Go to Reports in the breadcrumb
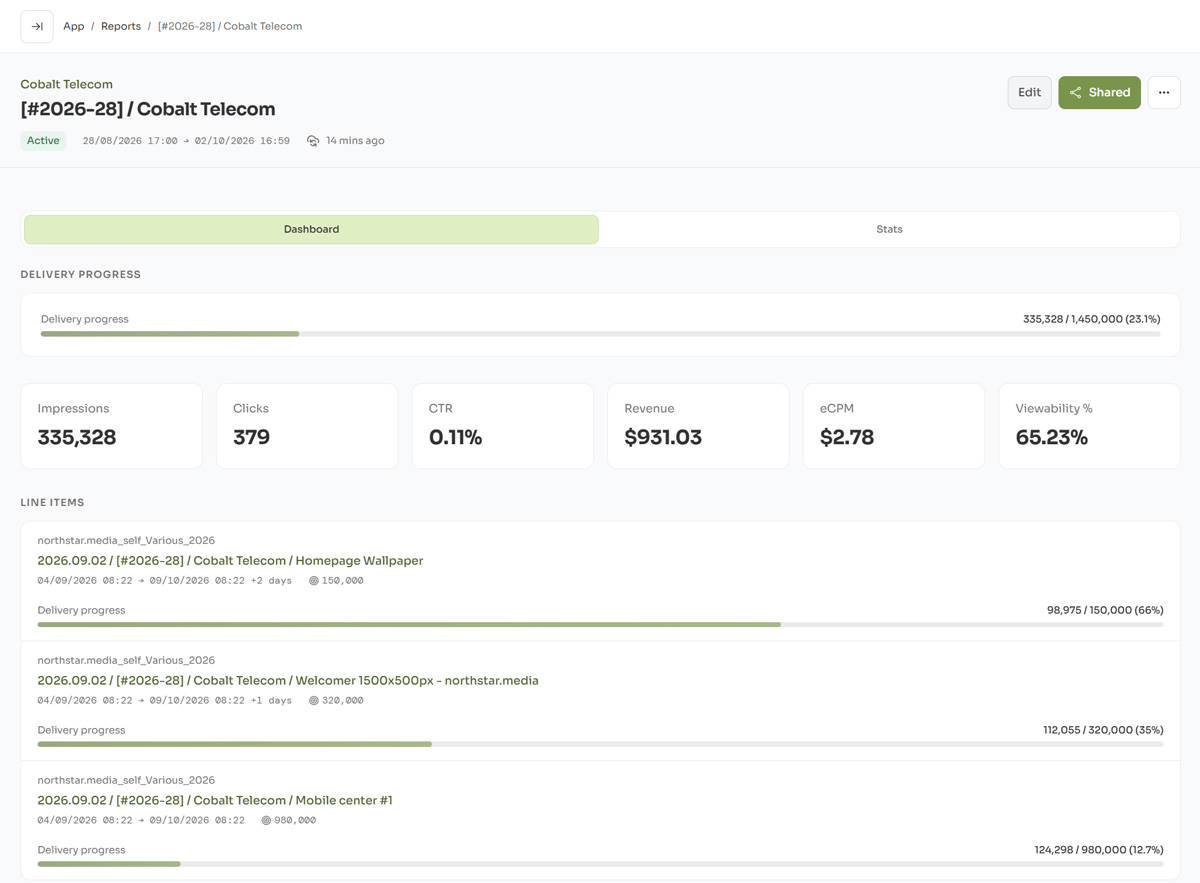Image resolution: width=1200 pixels, height=883 pixels. point(121,26)
